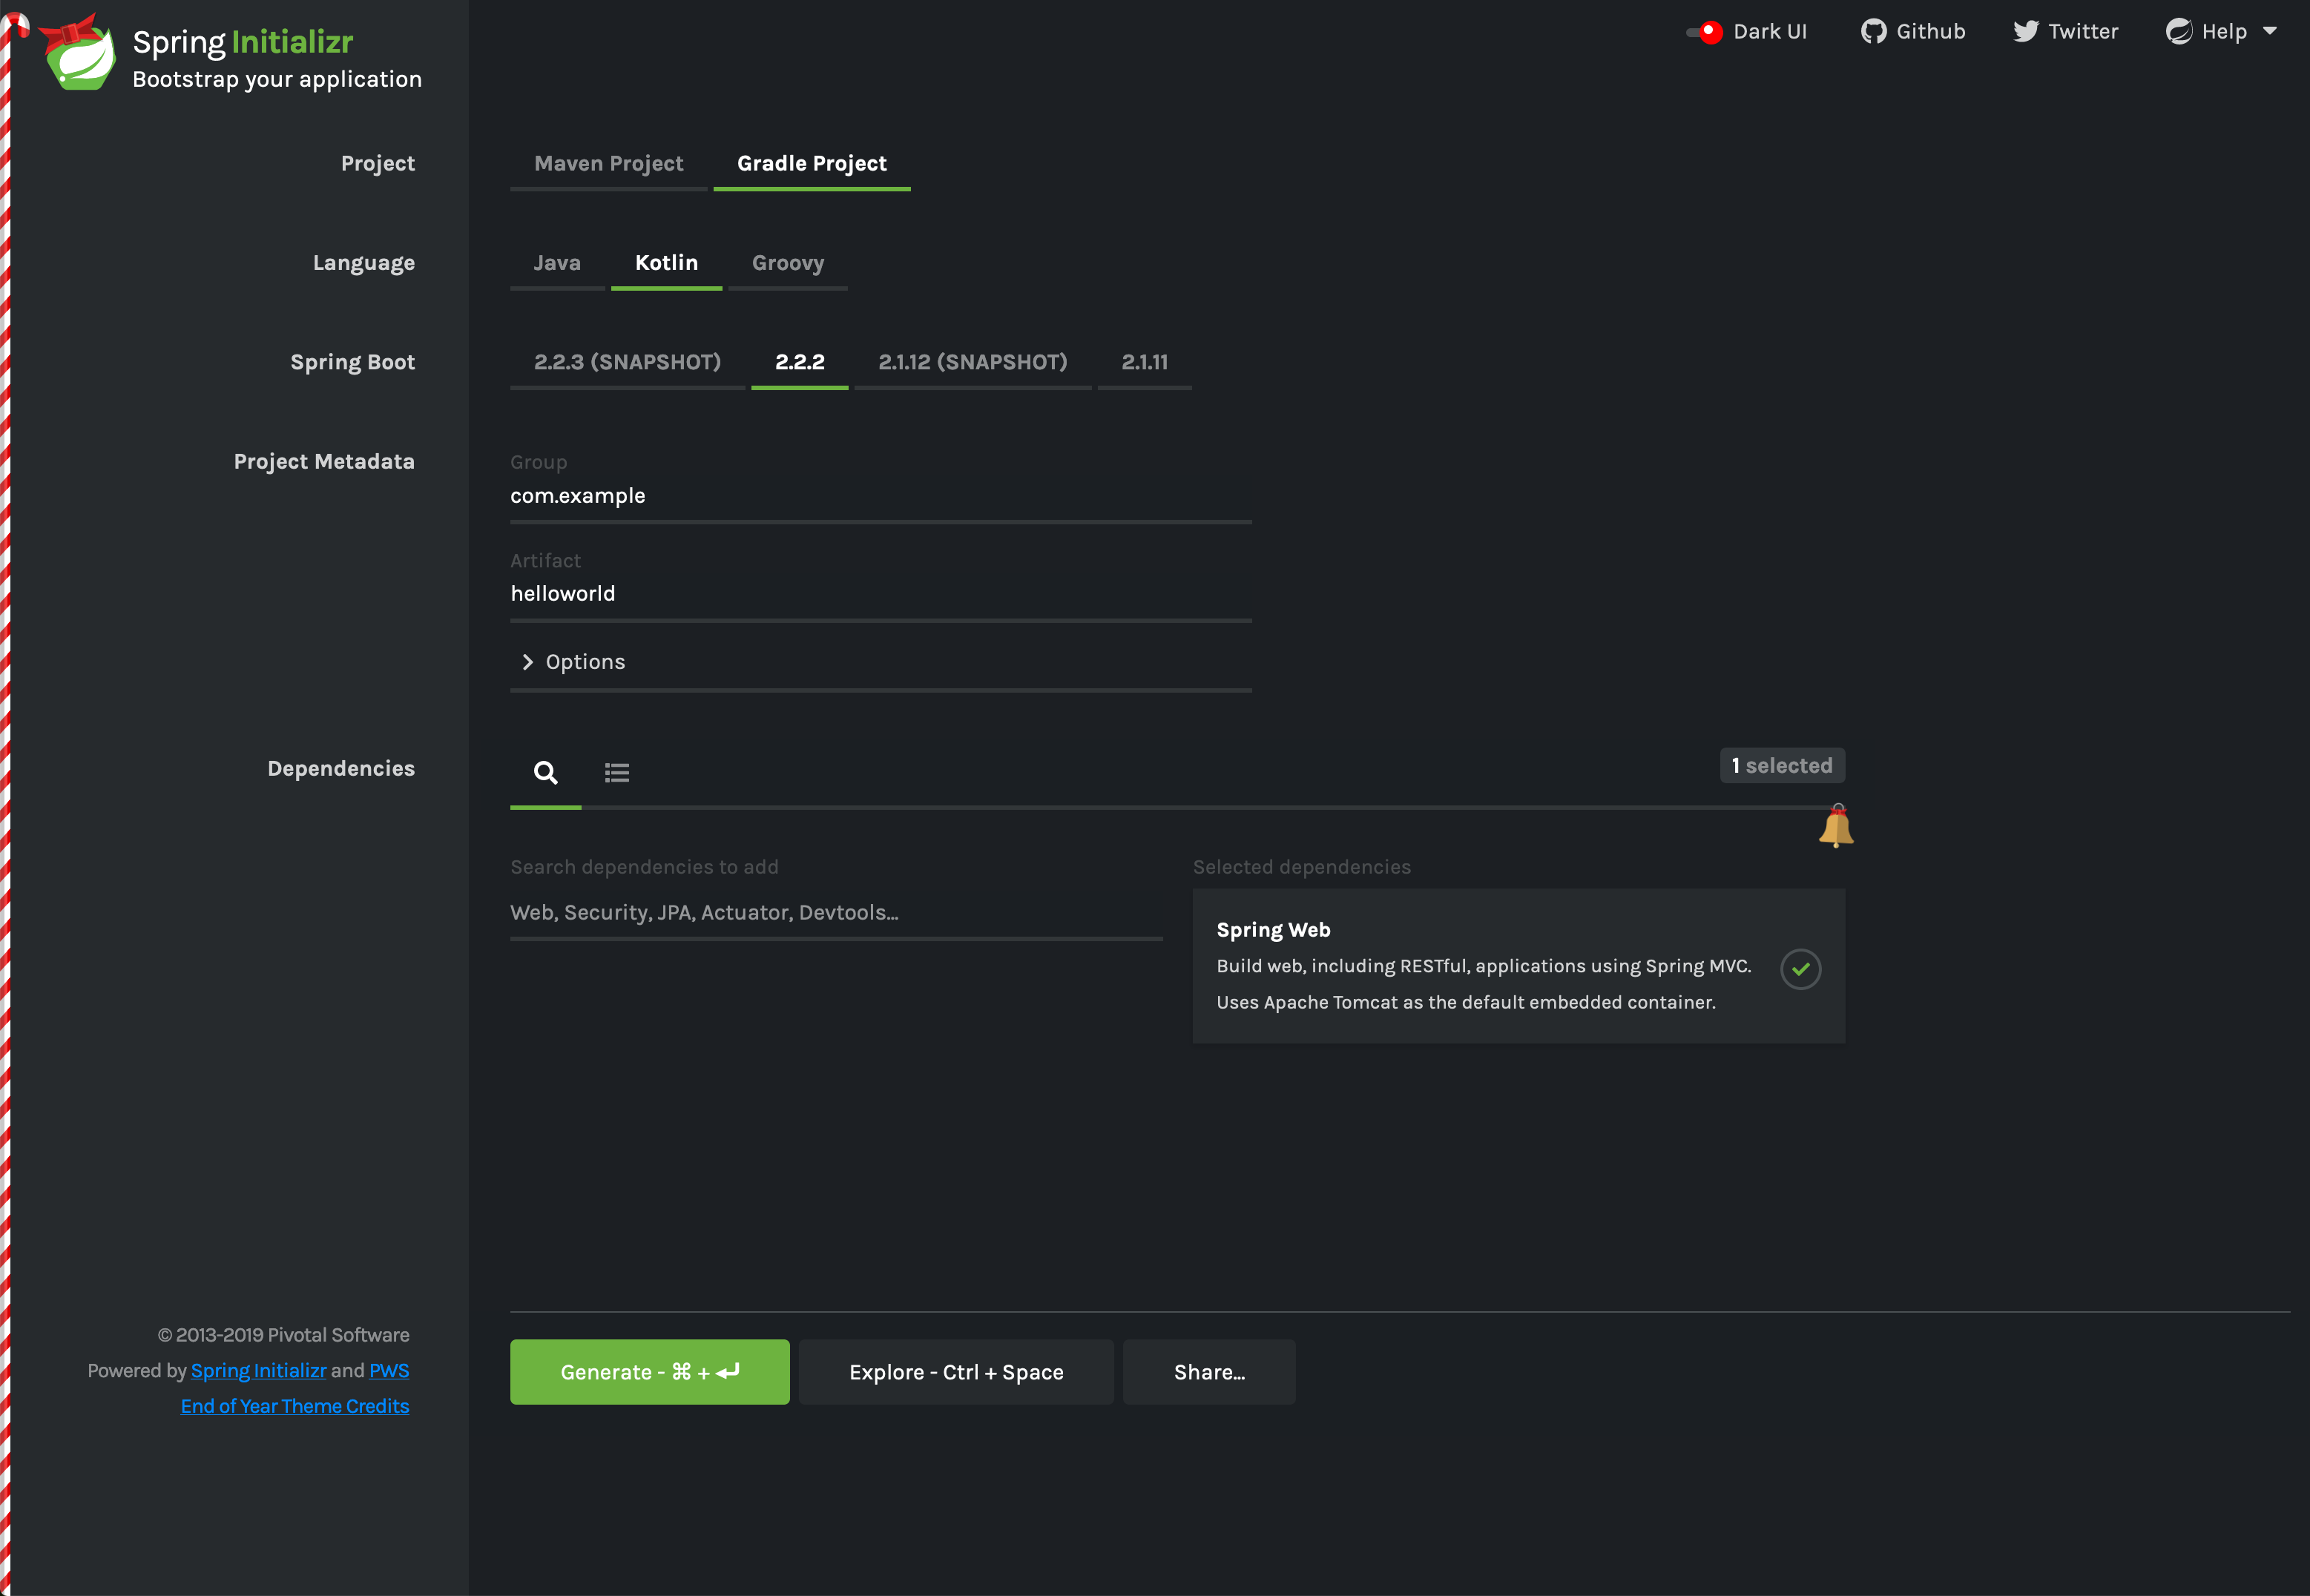Click the Github octocat icon

1873,32
